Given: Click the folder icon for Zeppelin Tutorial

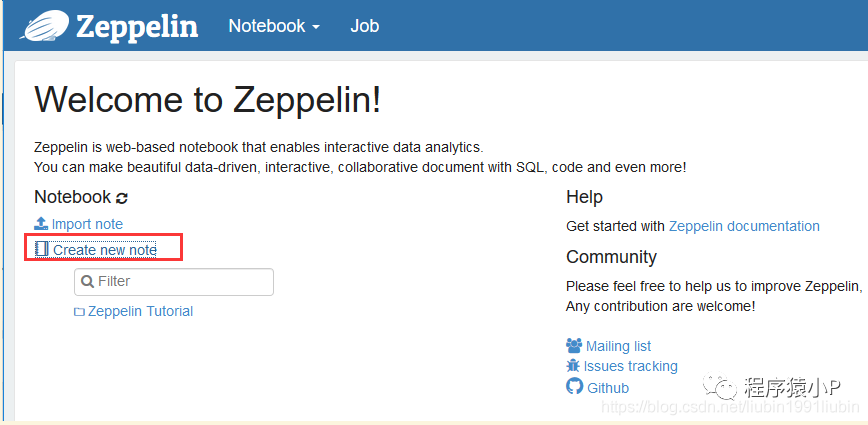Looking at the screenshot, I should pyautogui.click(x=79, y=312).
